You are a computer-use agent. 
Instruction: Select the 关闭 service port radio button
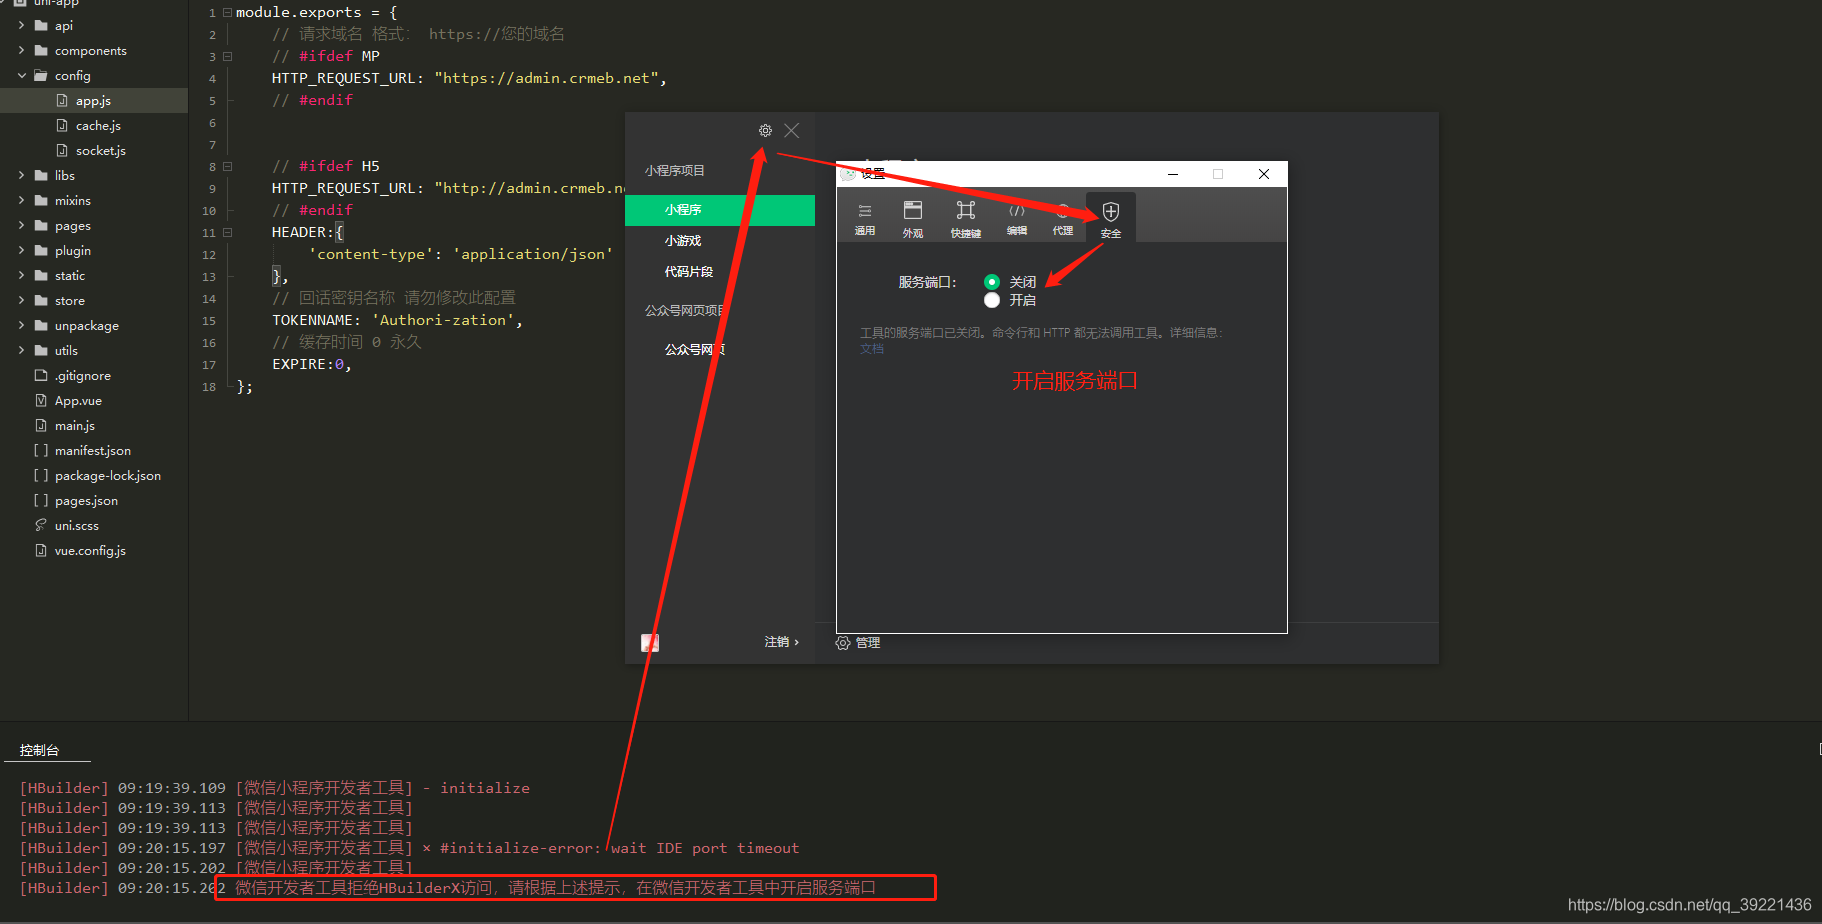tap(992, 282)
